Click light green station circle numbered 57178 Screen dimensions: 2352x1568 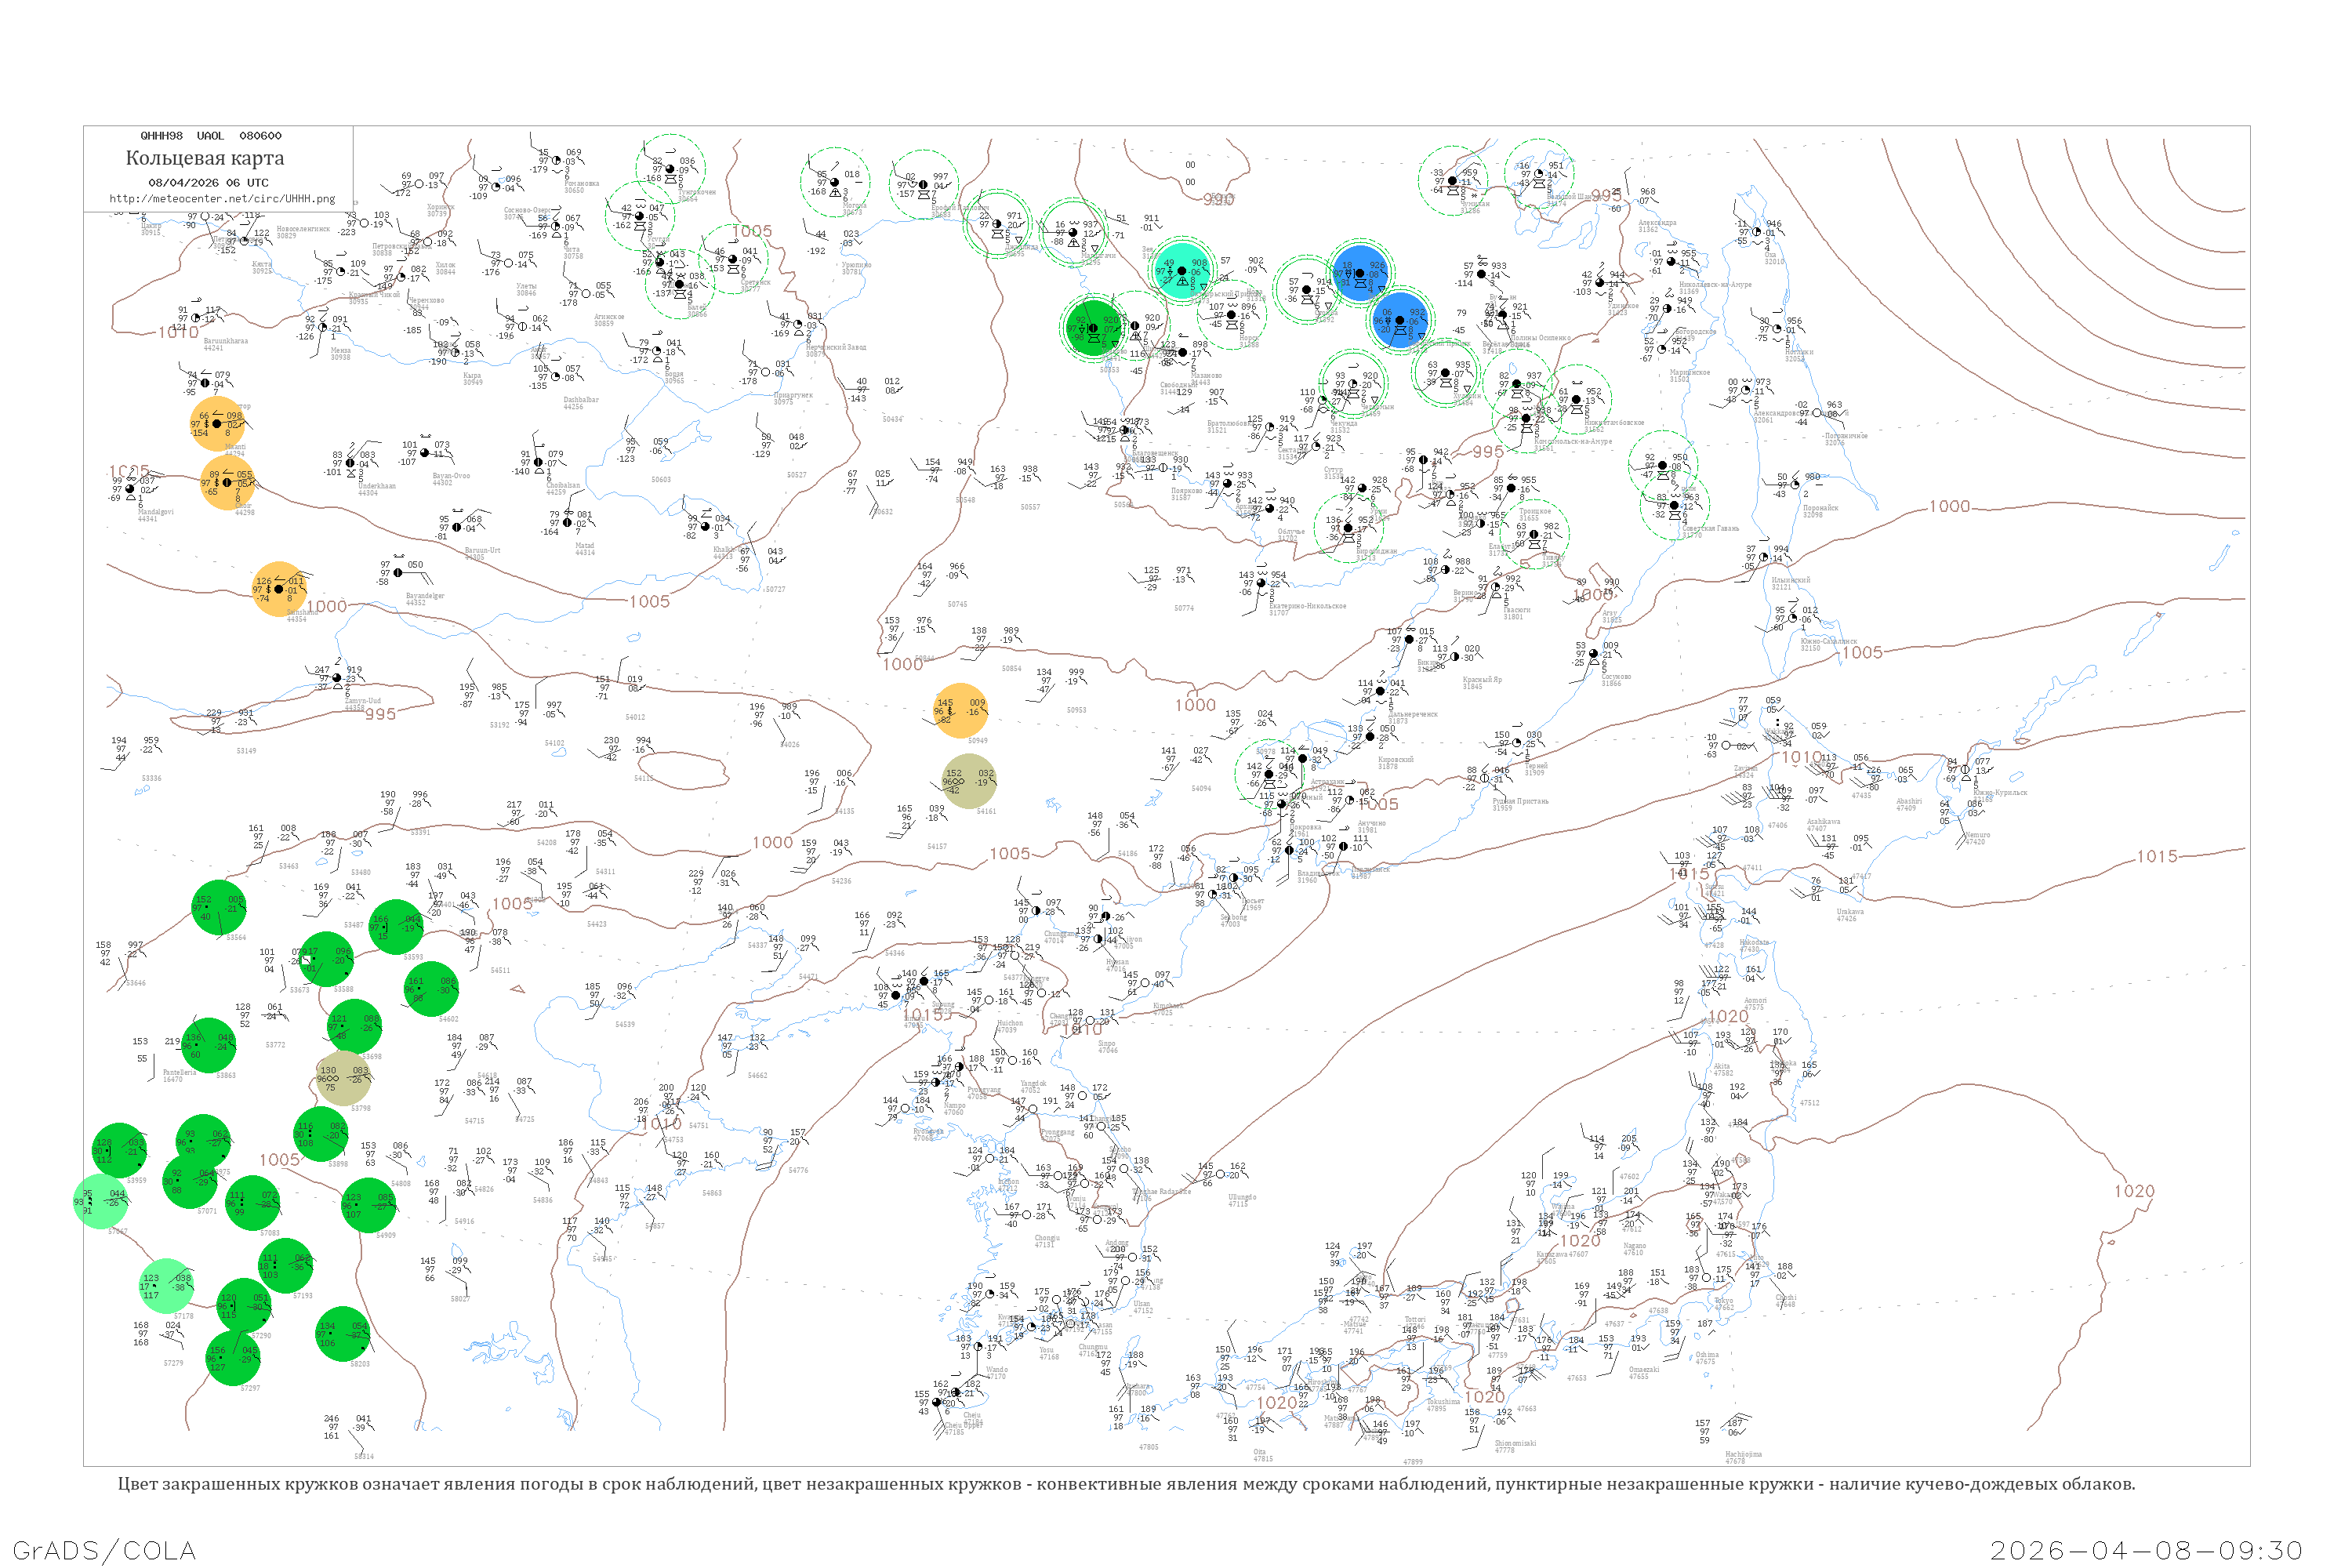tap(167, 1286)
